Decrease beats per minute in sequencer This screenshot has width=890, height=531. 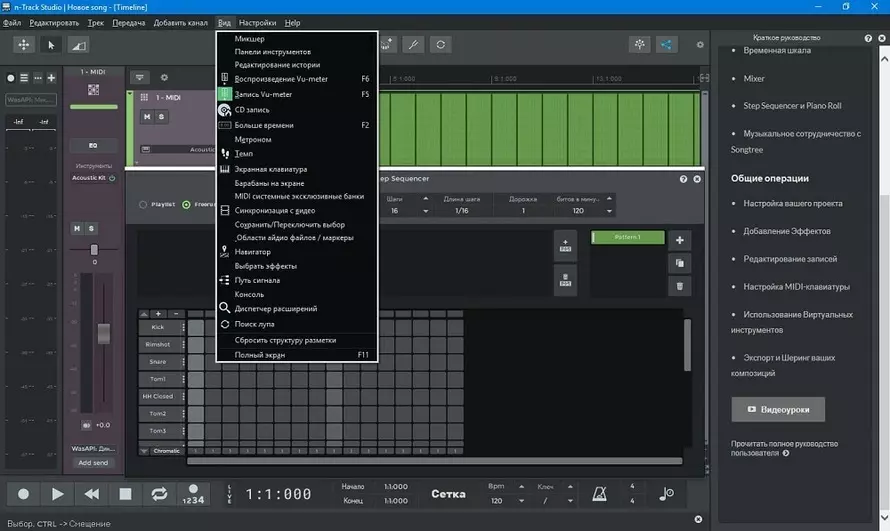pos(609,211)
